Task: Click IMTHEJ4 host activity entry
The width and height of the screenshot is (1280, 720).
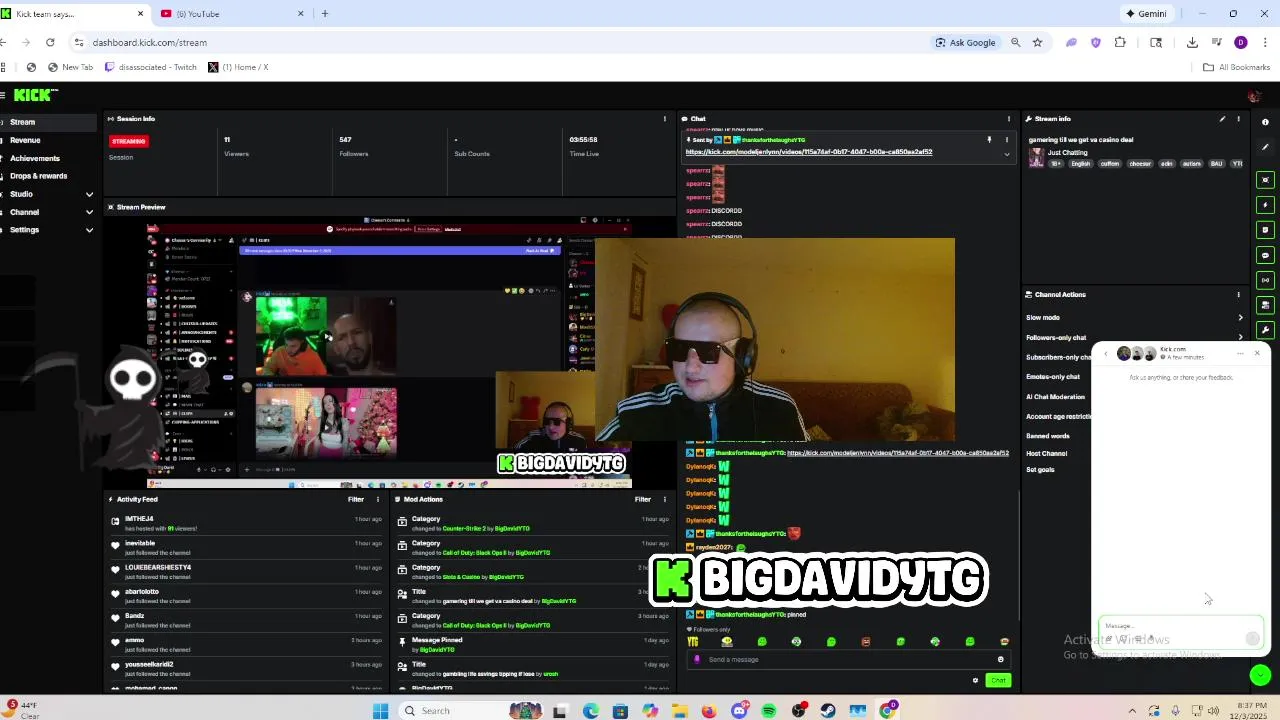Action: coord(247,523)
